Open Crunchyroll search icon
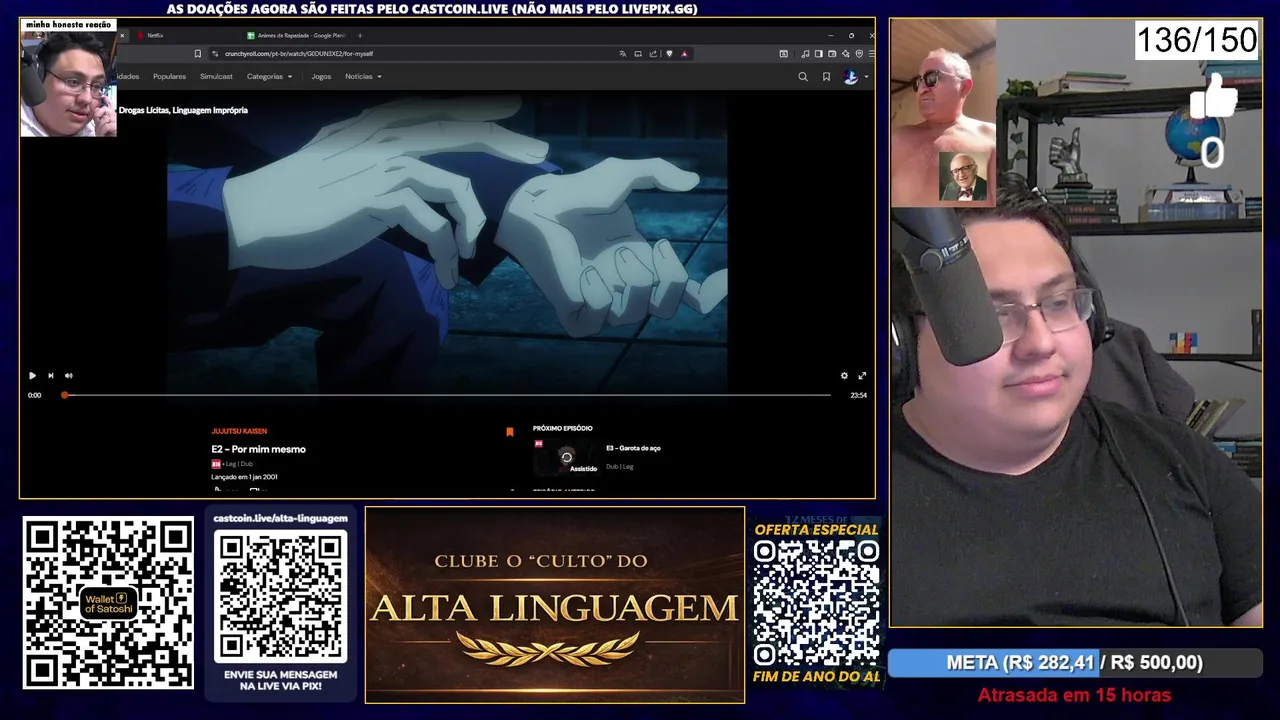 803,76
